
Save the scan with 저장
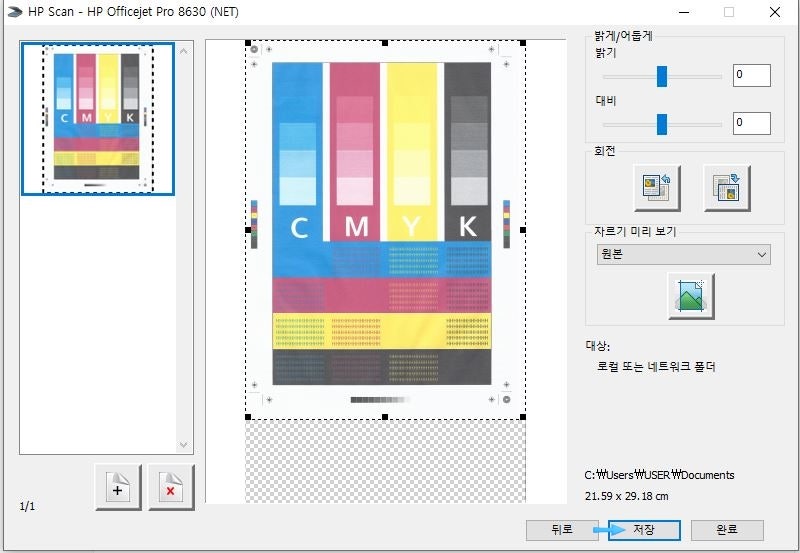point(644,530)
